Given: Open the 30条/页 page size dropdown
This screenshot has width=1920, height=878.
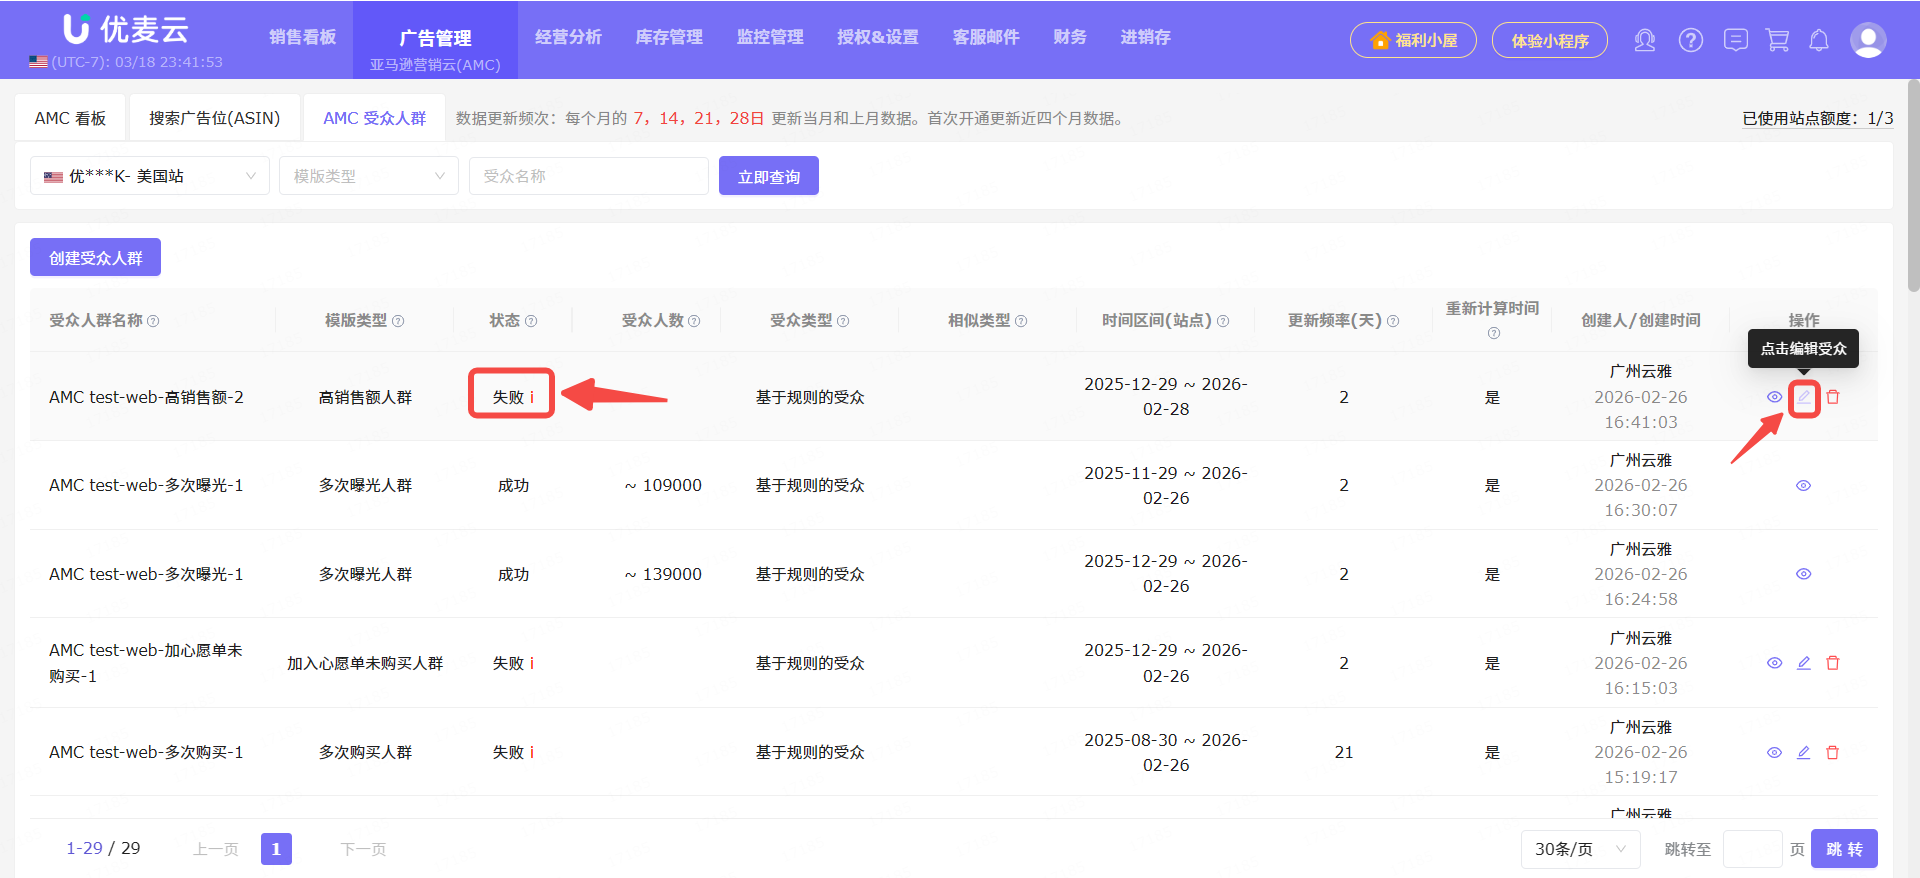Looking at the screenshot, I should pyautogui.click(x=1580, y=849).
